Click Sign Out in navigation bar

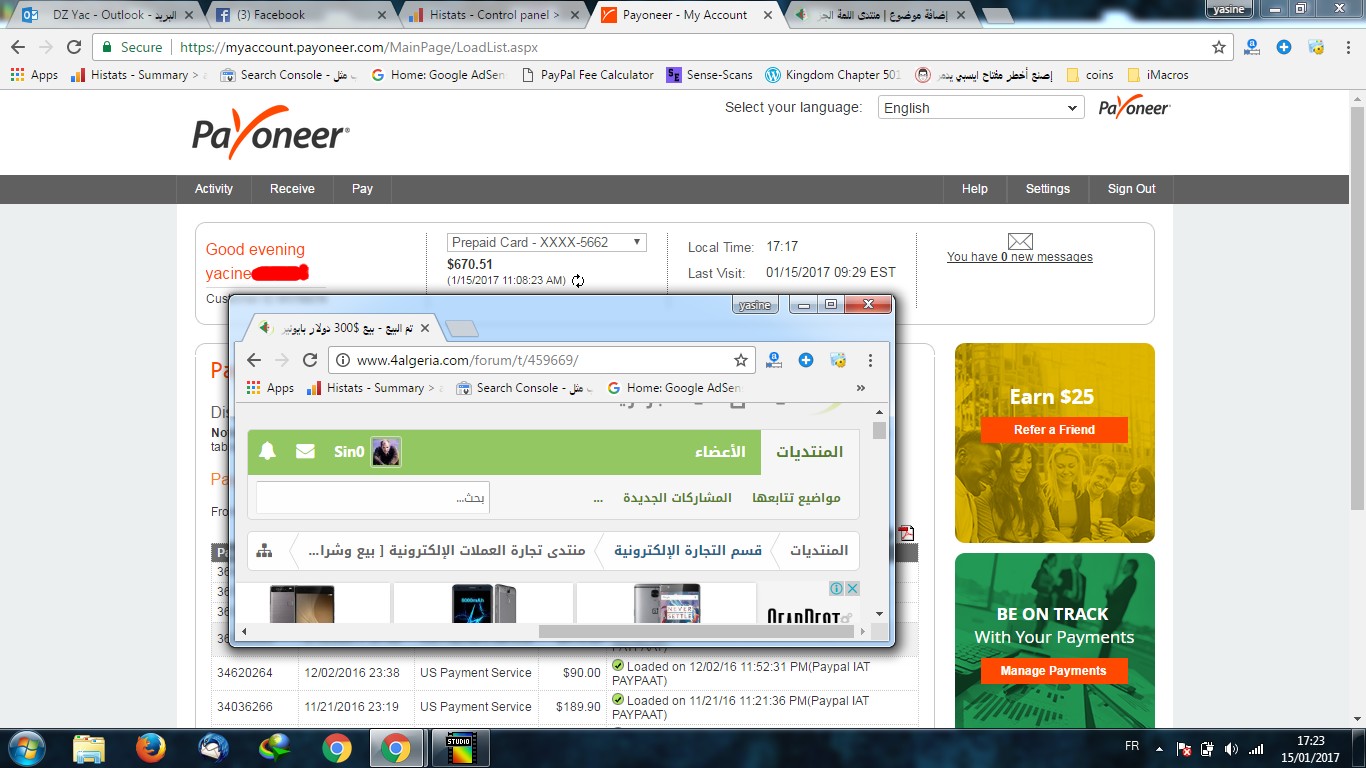pos(1131,189)
